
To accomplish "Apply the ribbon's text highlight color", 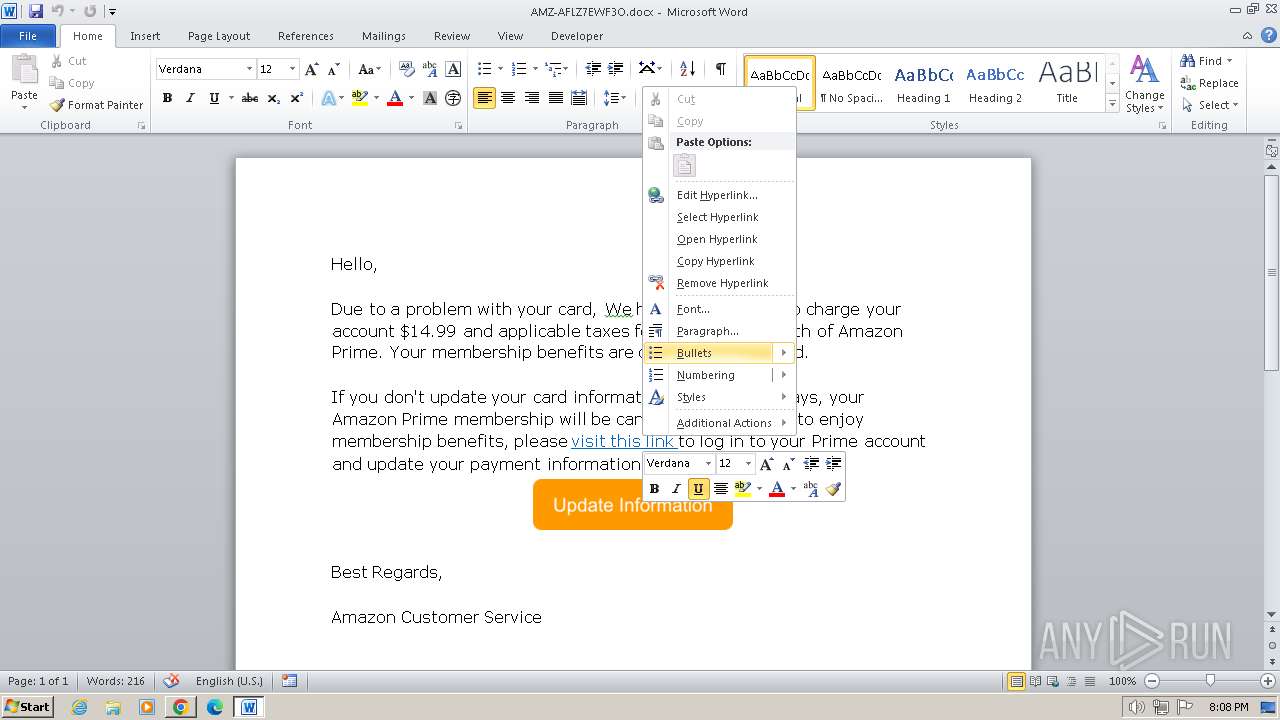I will (360, 98).
